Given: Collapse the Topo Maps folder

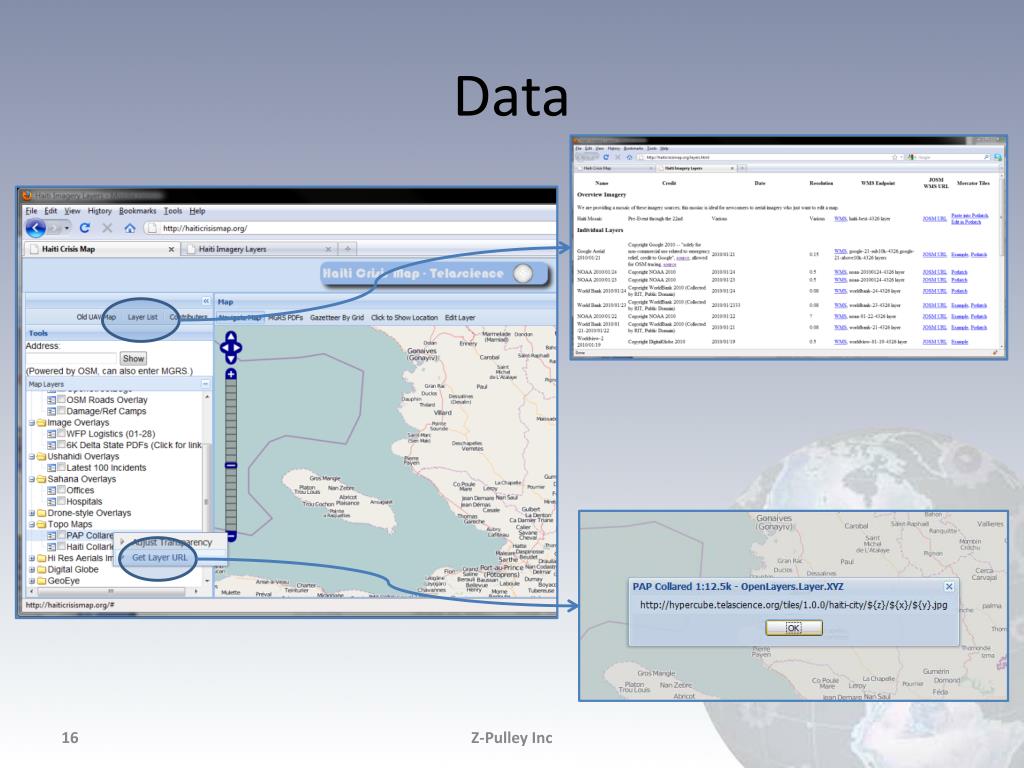Looking at the screenshot, I should coord(31,524).
